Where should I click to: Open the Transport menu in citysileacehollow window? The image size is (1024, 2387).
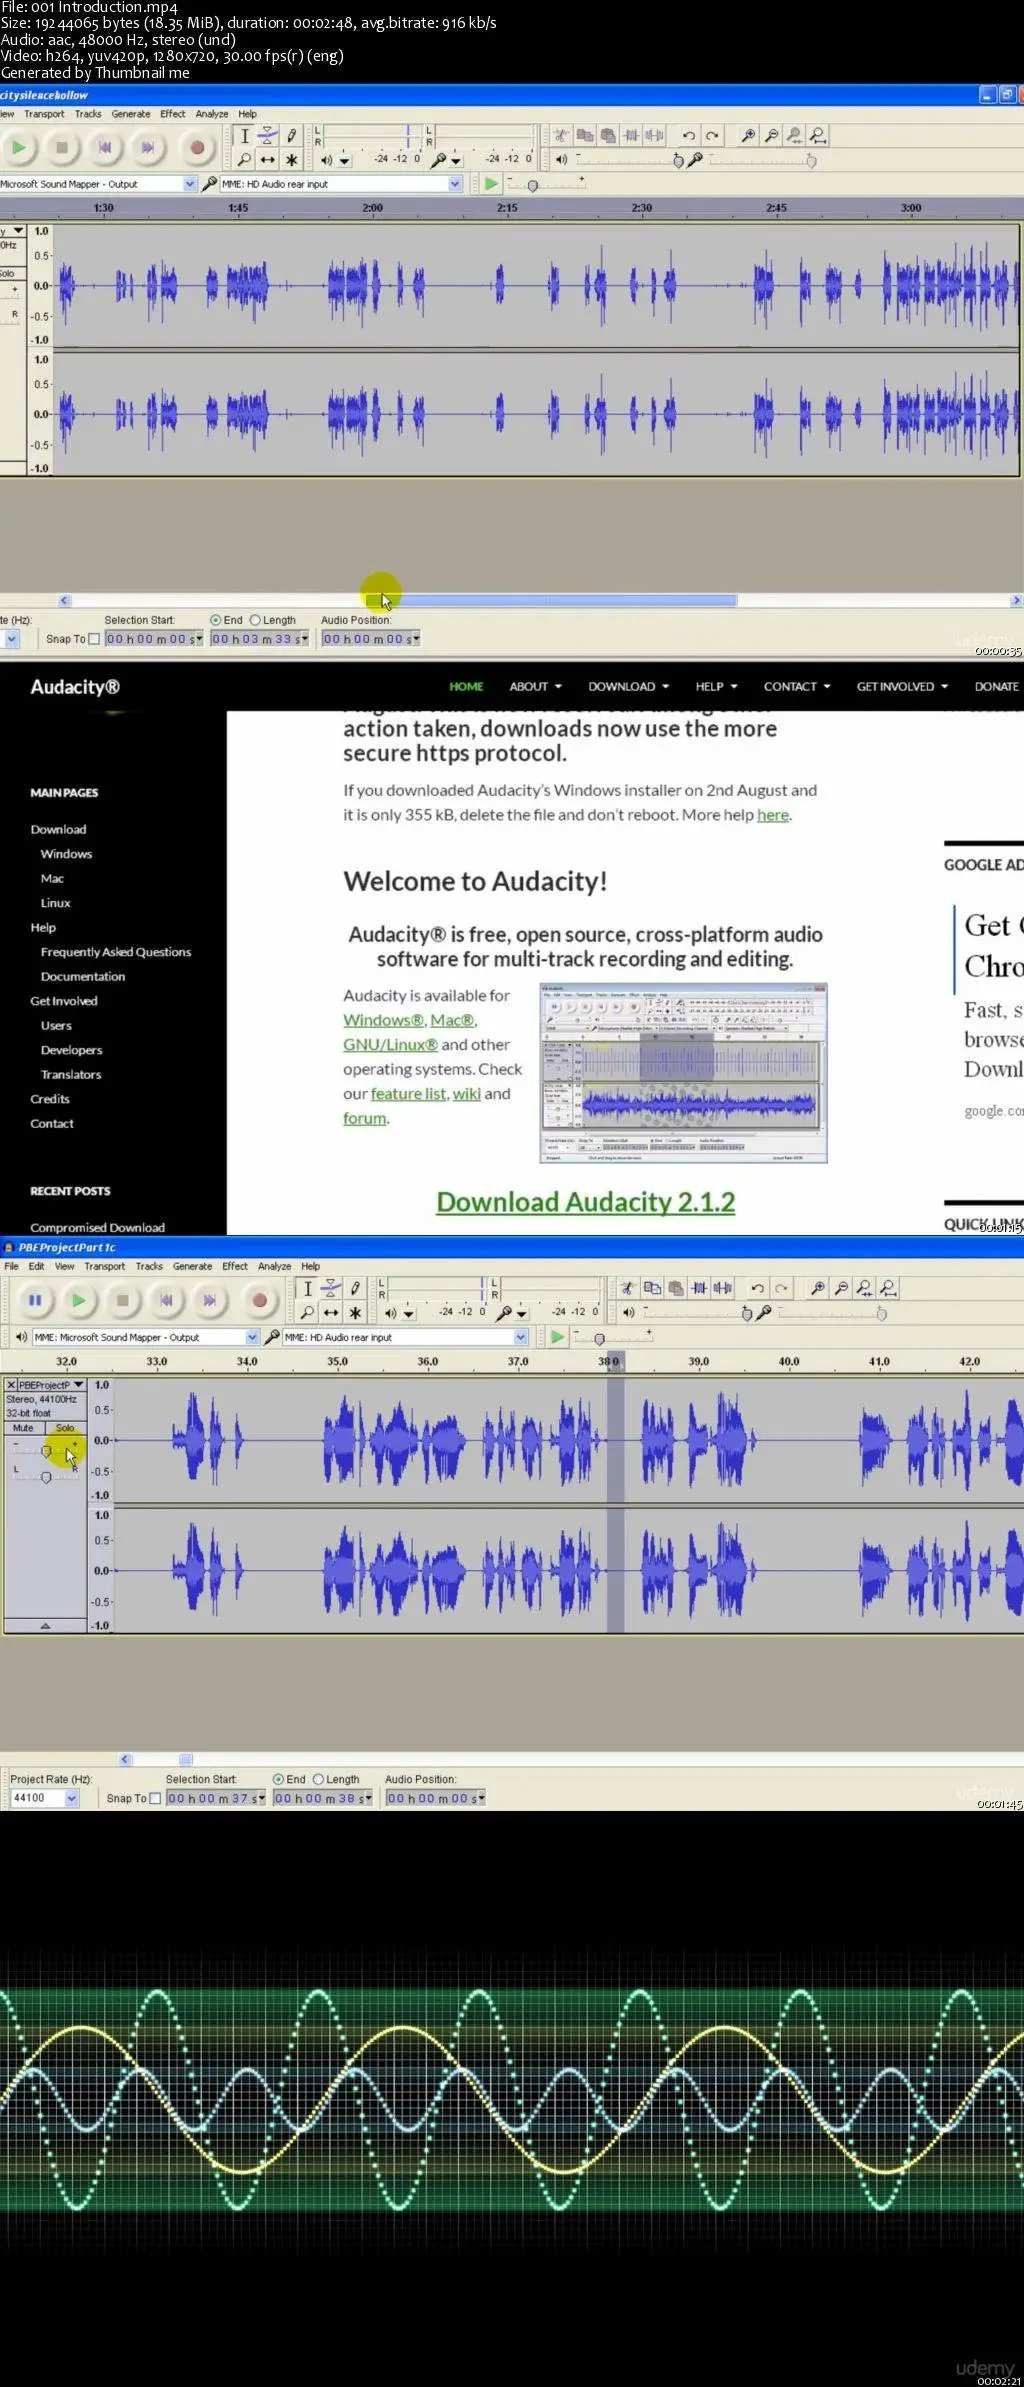(44, 114)
